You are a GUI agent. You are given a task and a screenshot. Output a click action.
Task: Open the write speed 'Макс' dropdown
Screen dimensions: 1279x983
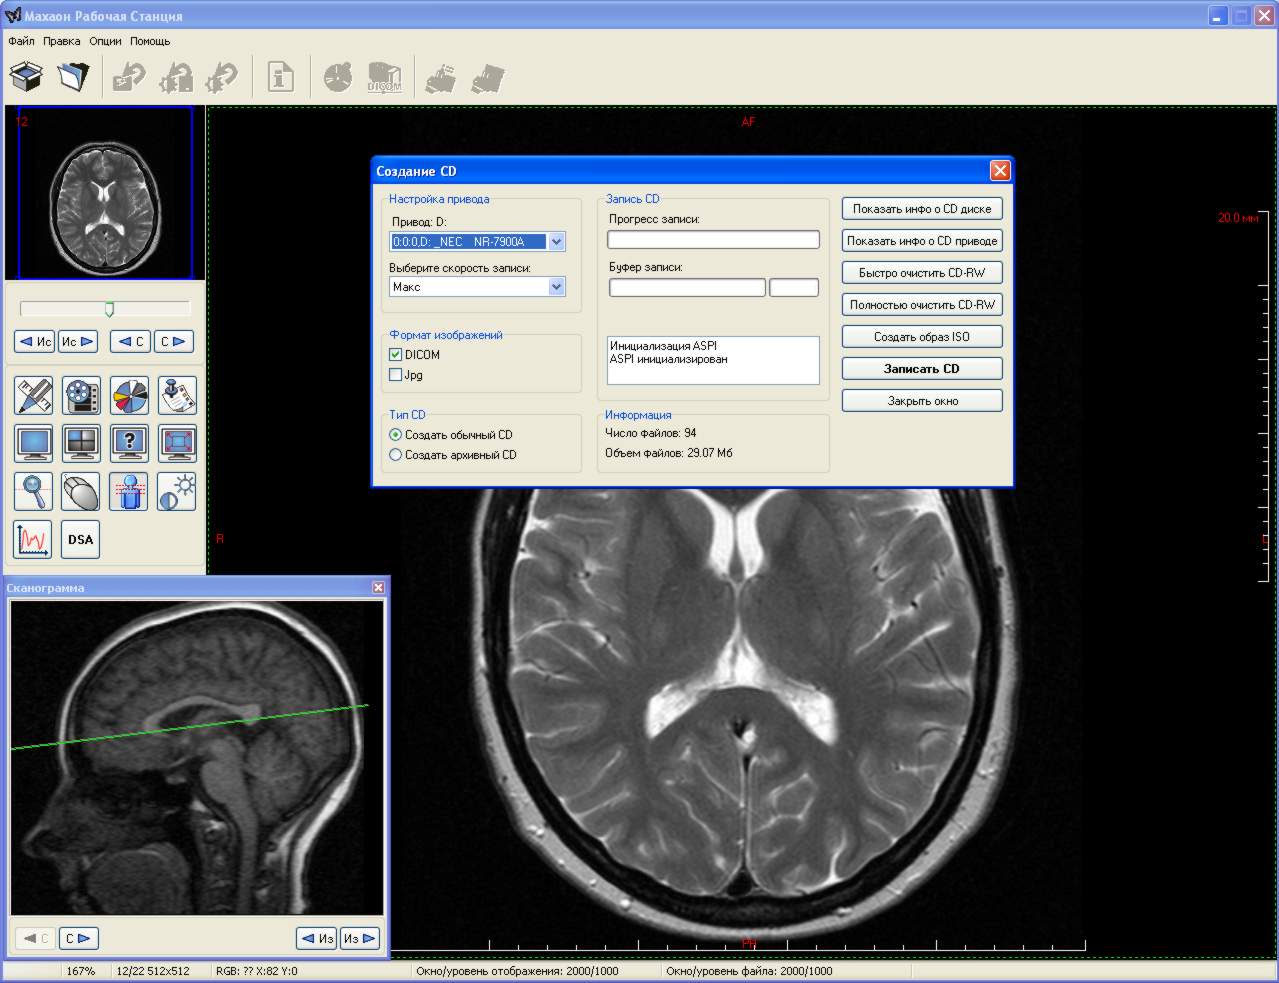[557, 287]
